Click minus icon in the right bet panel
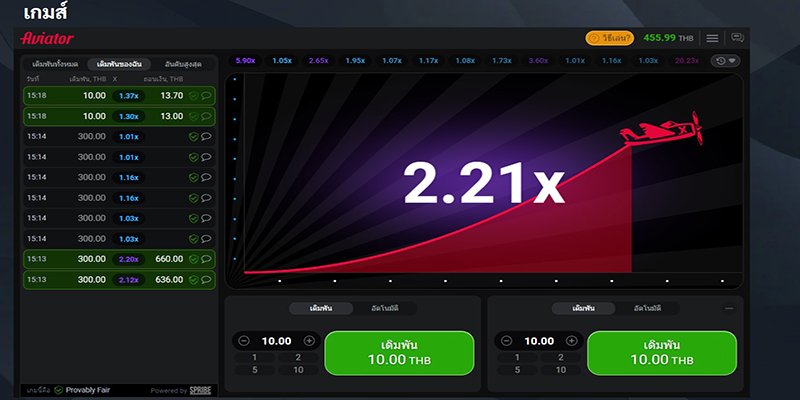 coord(507,341)
